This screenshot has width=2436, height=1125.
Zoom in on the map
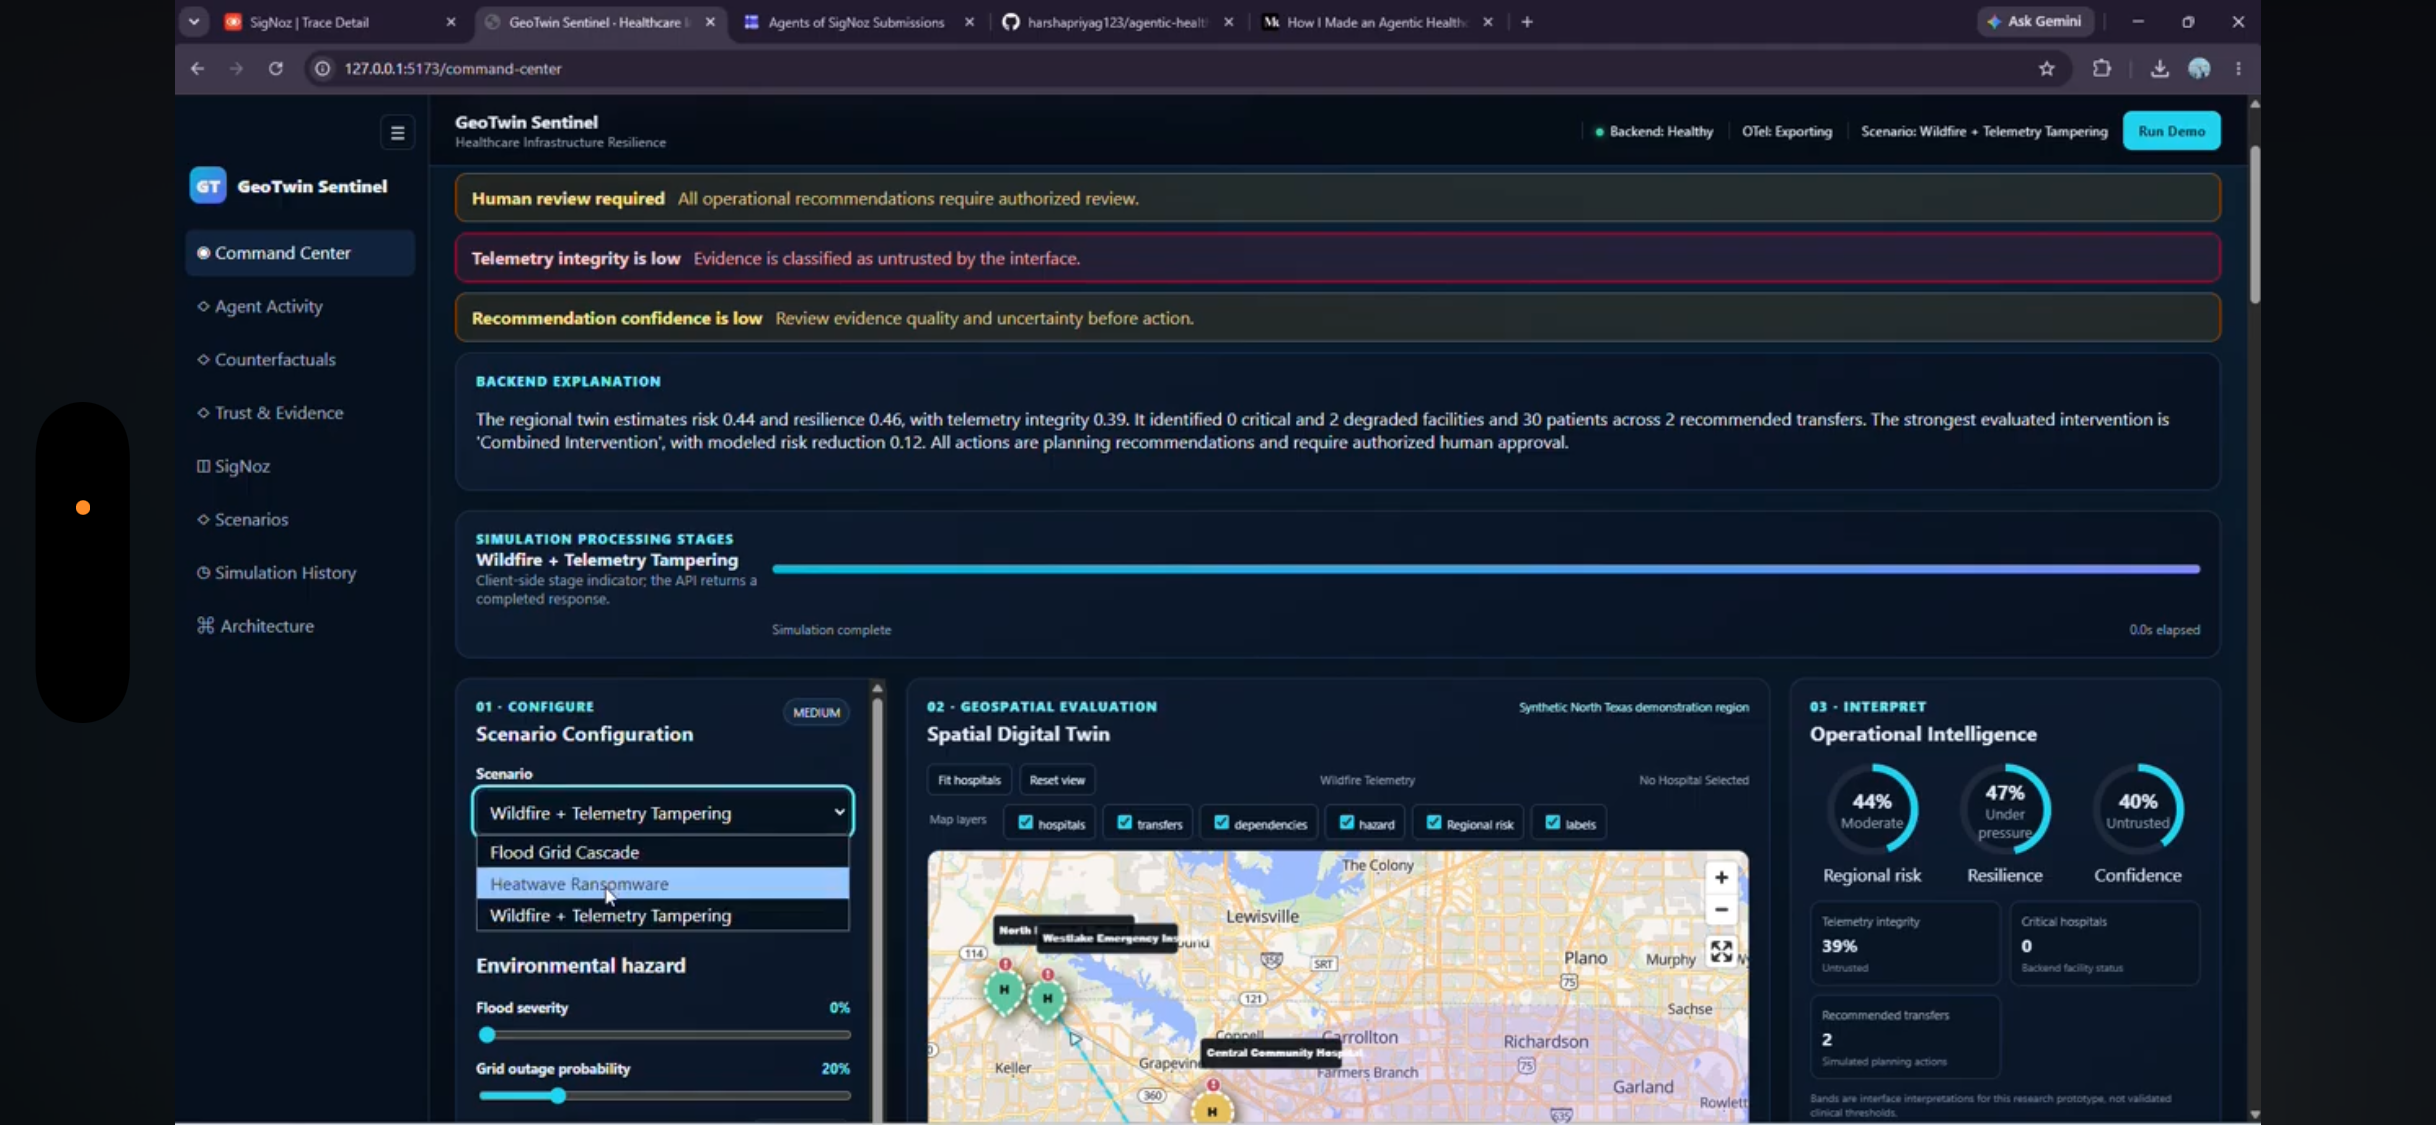click(x=1721, y=877)
